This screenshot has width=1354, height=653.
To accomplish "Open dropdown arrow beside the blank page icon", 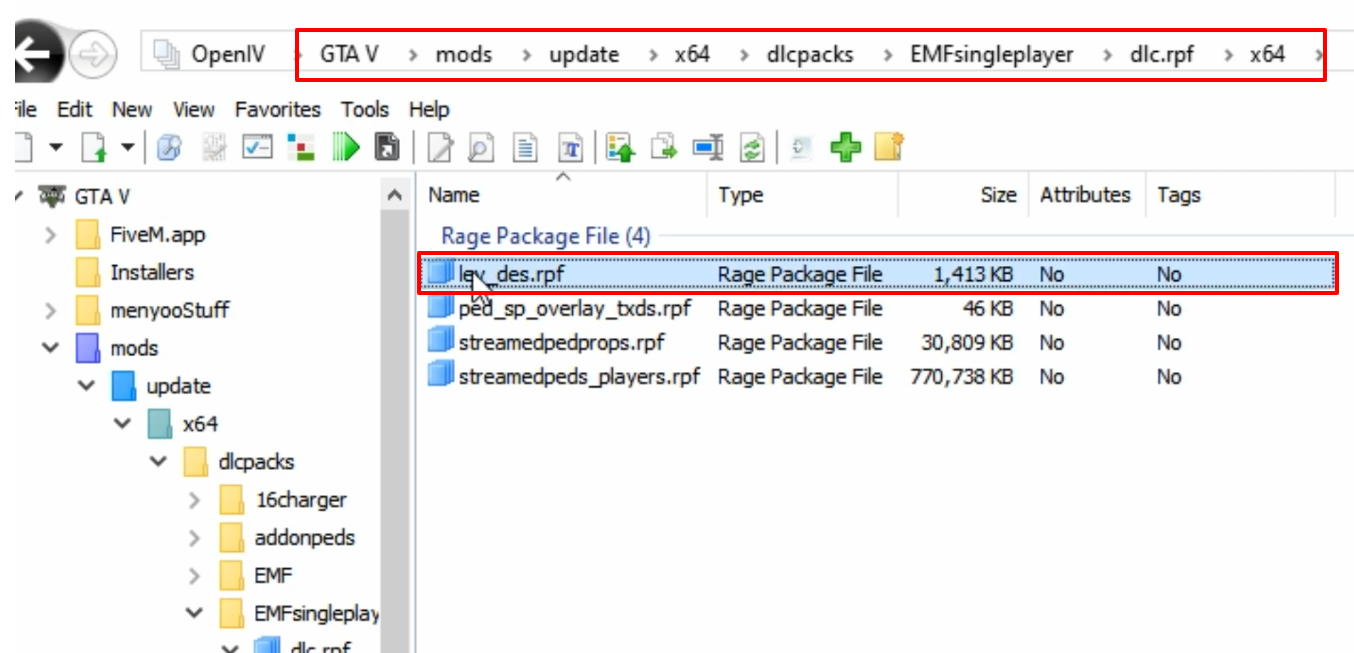I will tap(56, 148).
